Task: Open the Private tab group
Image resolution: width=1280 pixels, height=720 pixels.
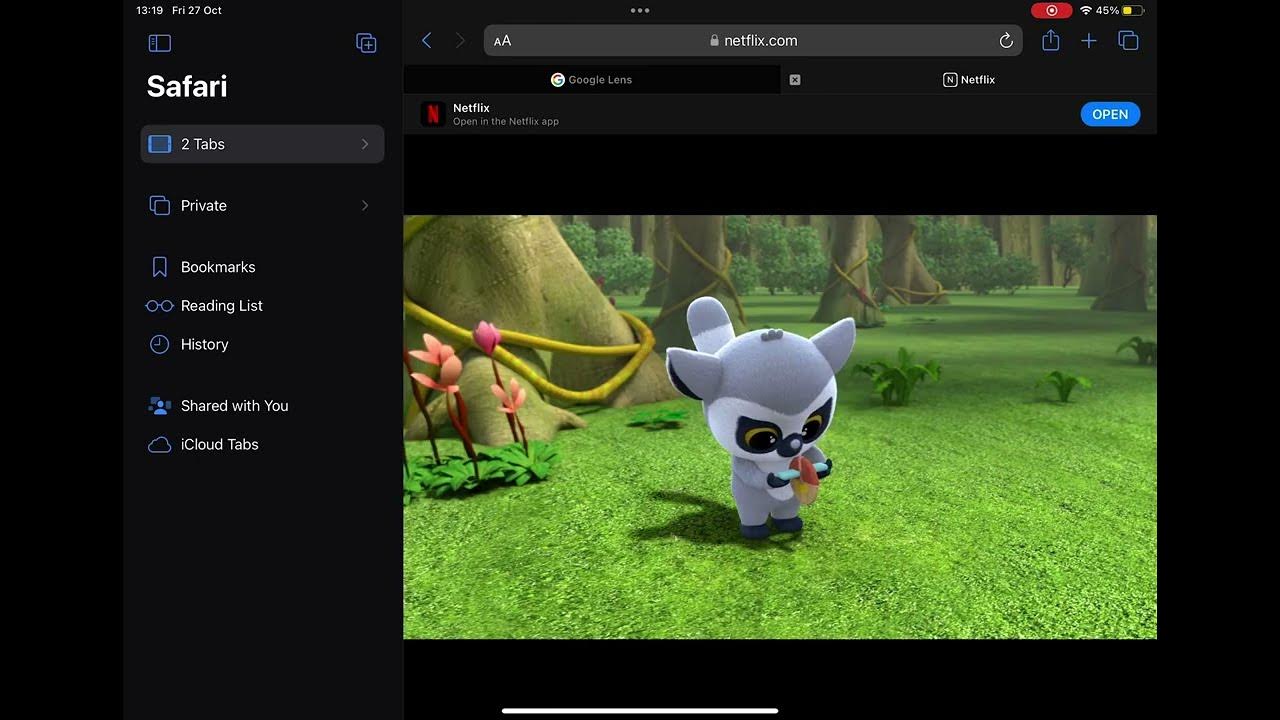Action: 262,205
